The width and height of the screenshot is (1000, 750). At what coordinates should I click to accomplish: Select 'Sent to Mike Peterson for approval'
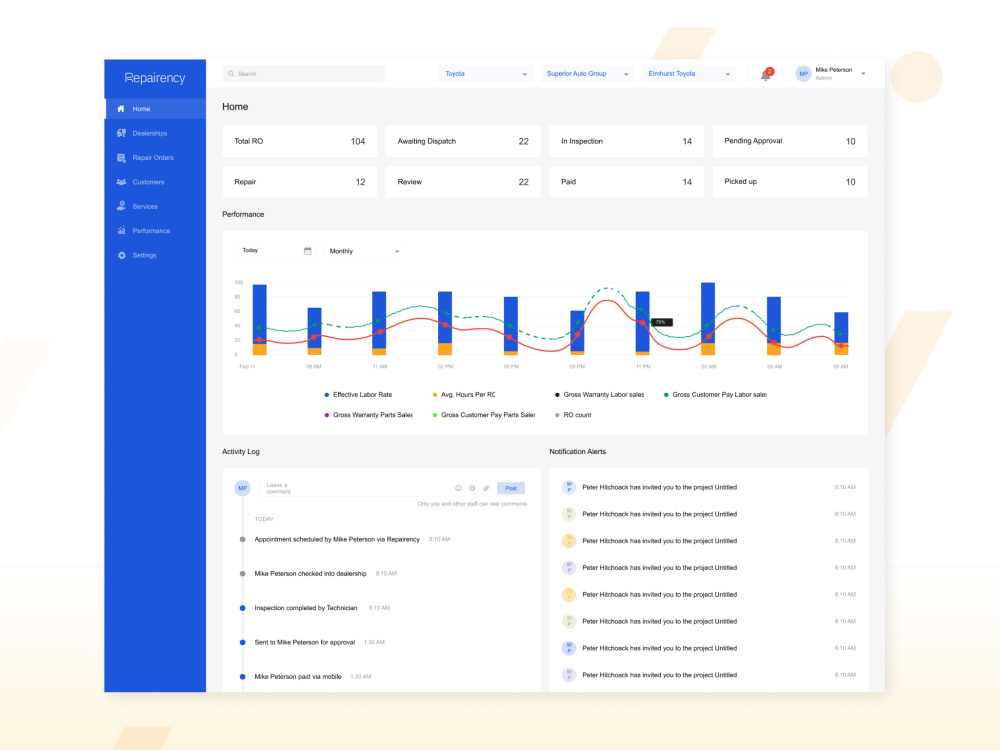click(305, 643)
